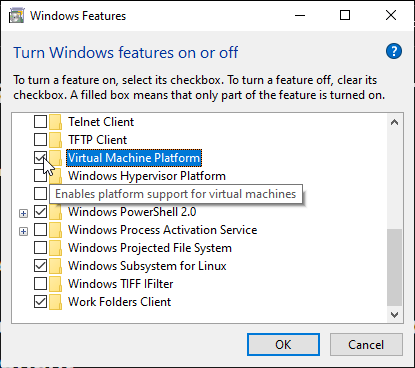Viewport: 415px width, 368px height.
Task: Select the Work Folders Client entry
Action: click(119, 302)
